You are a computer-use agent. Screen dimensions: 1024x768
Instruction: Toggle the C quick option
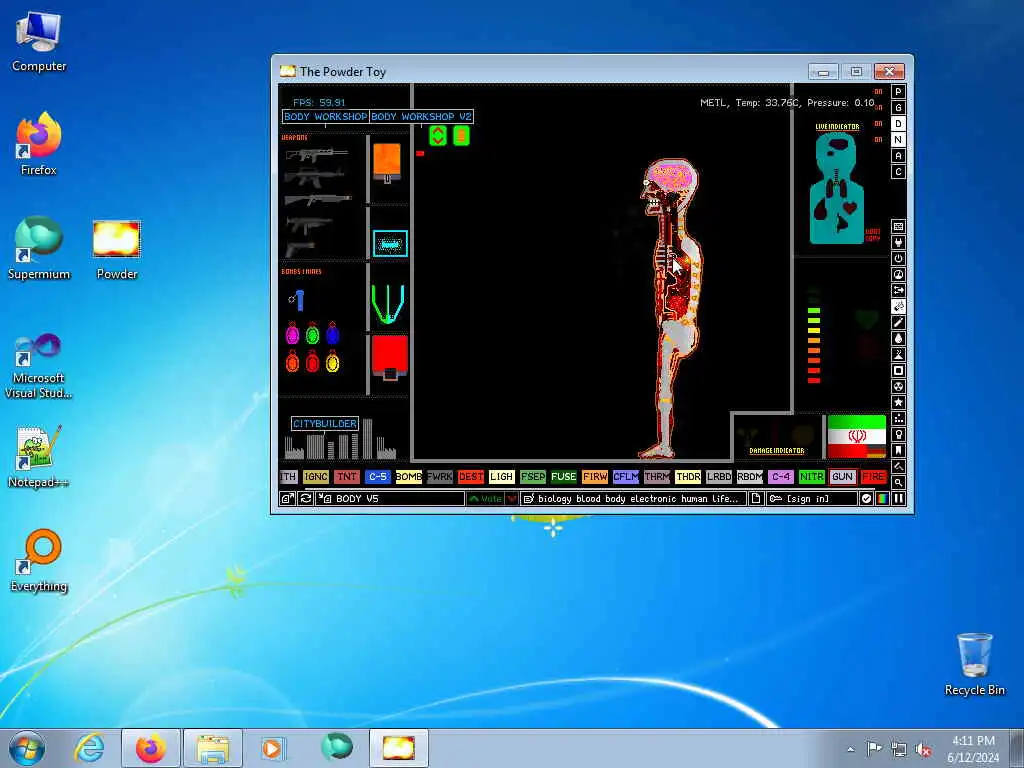(x=898, y=172)
